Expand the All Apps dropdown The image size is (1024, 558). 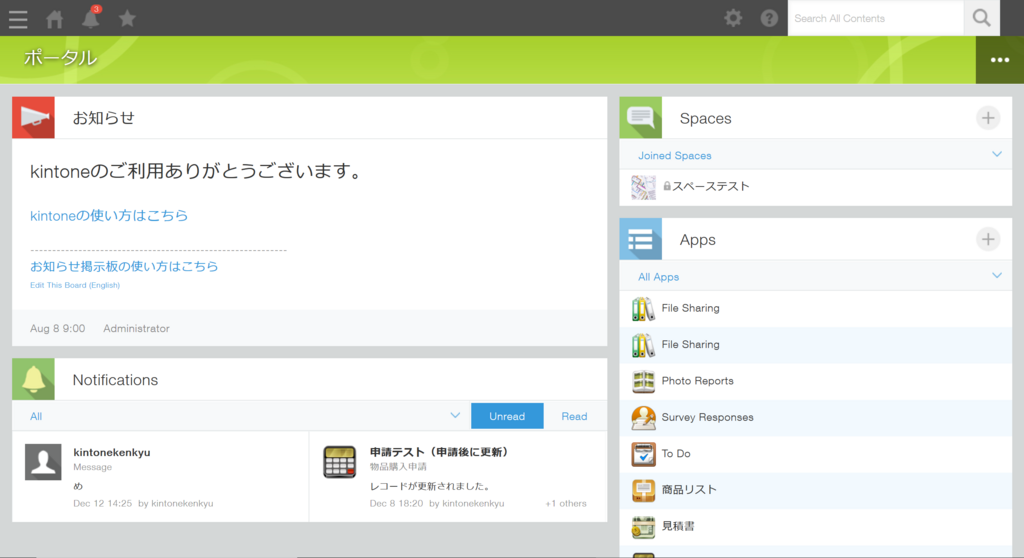(997, 276)
